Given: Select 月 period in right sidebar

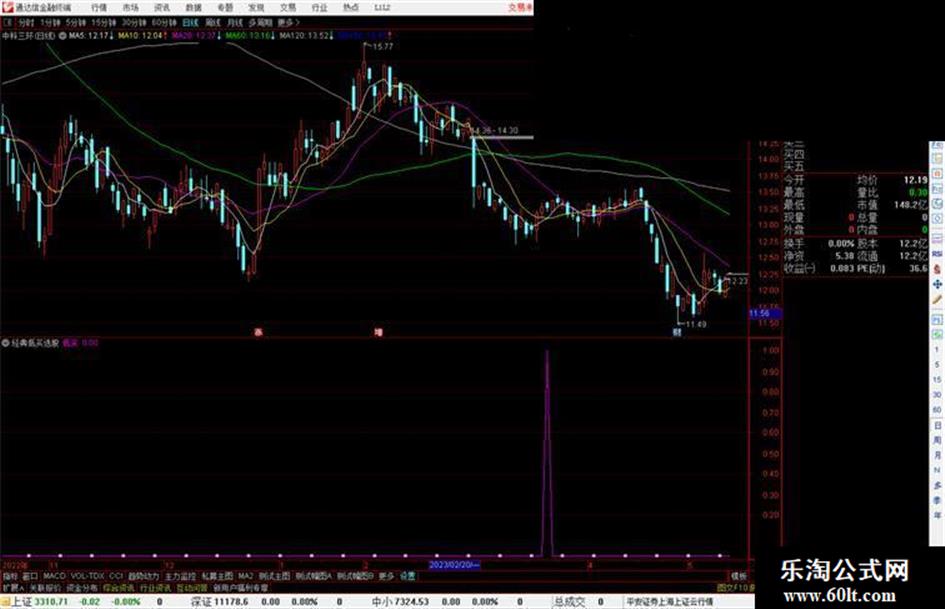Looking at the screenshot, I should [937, 456].
